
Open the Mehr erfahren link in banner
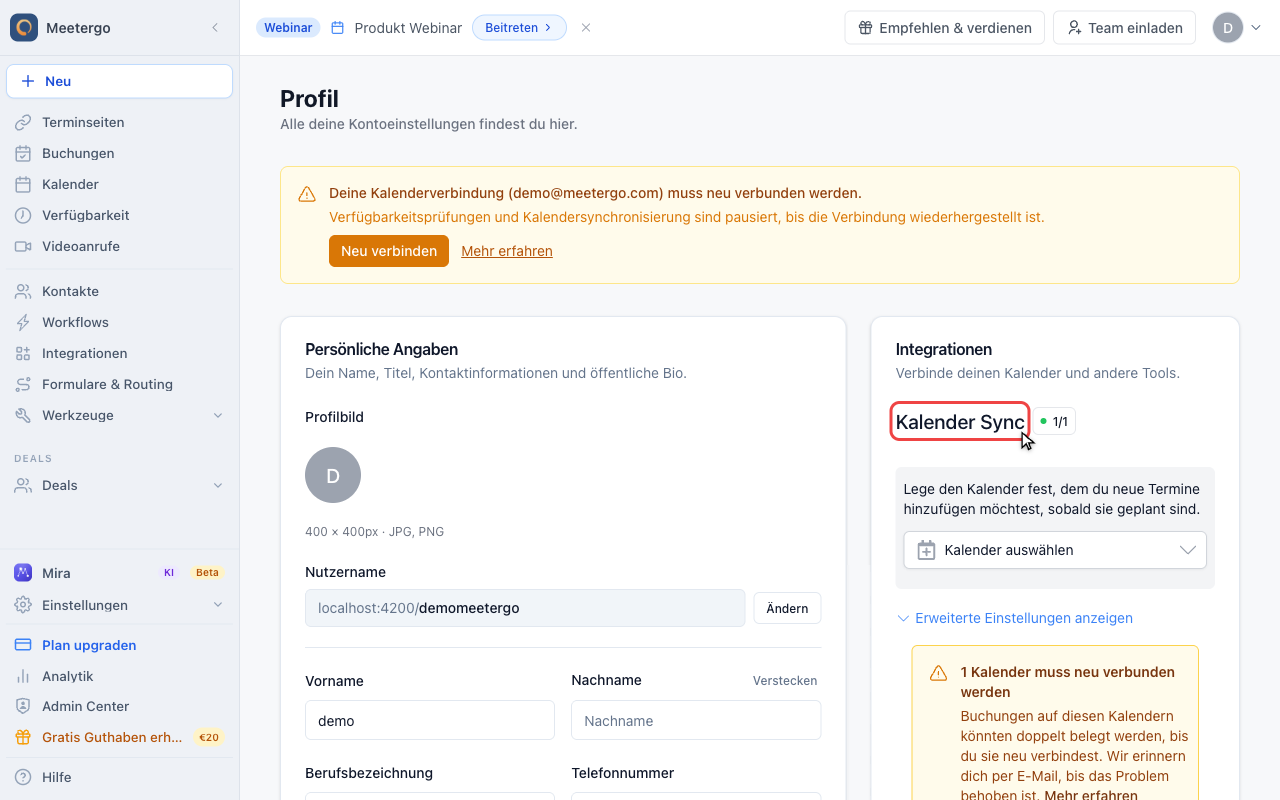507,251
